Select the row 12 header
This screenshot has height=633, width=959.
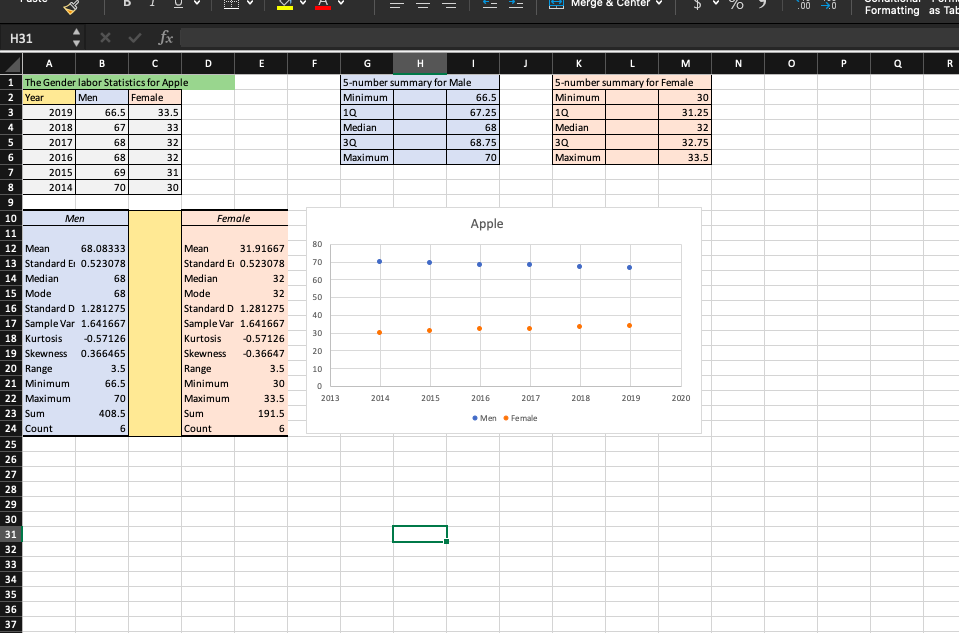[x=13, y=248]
